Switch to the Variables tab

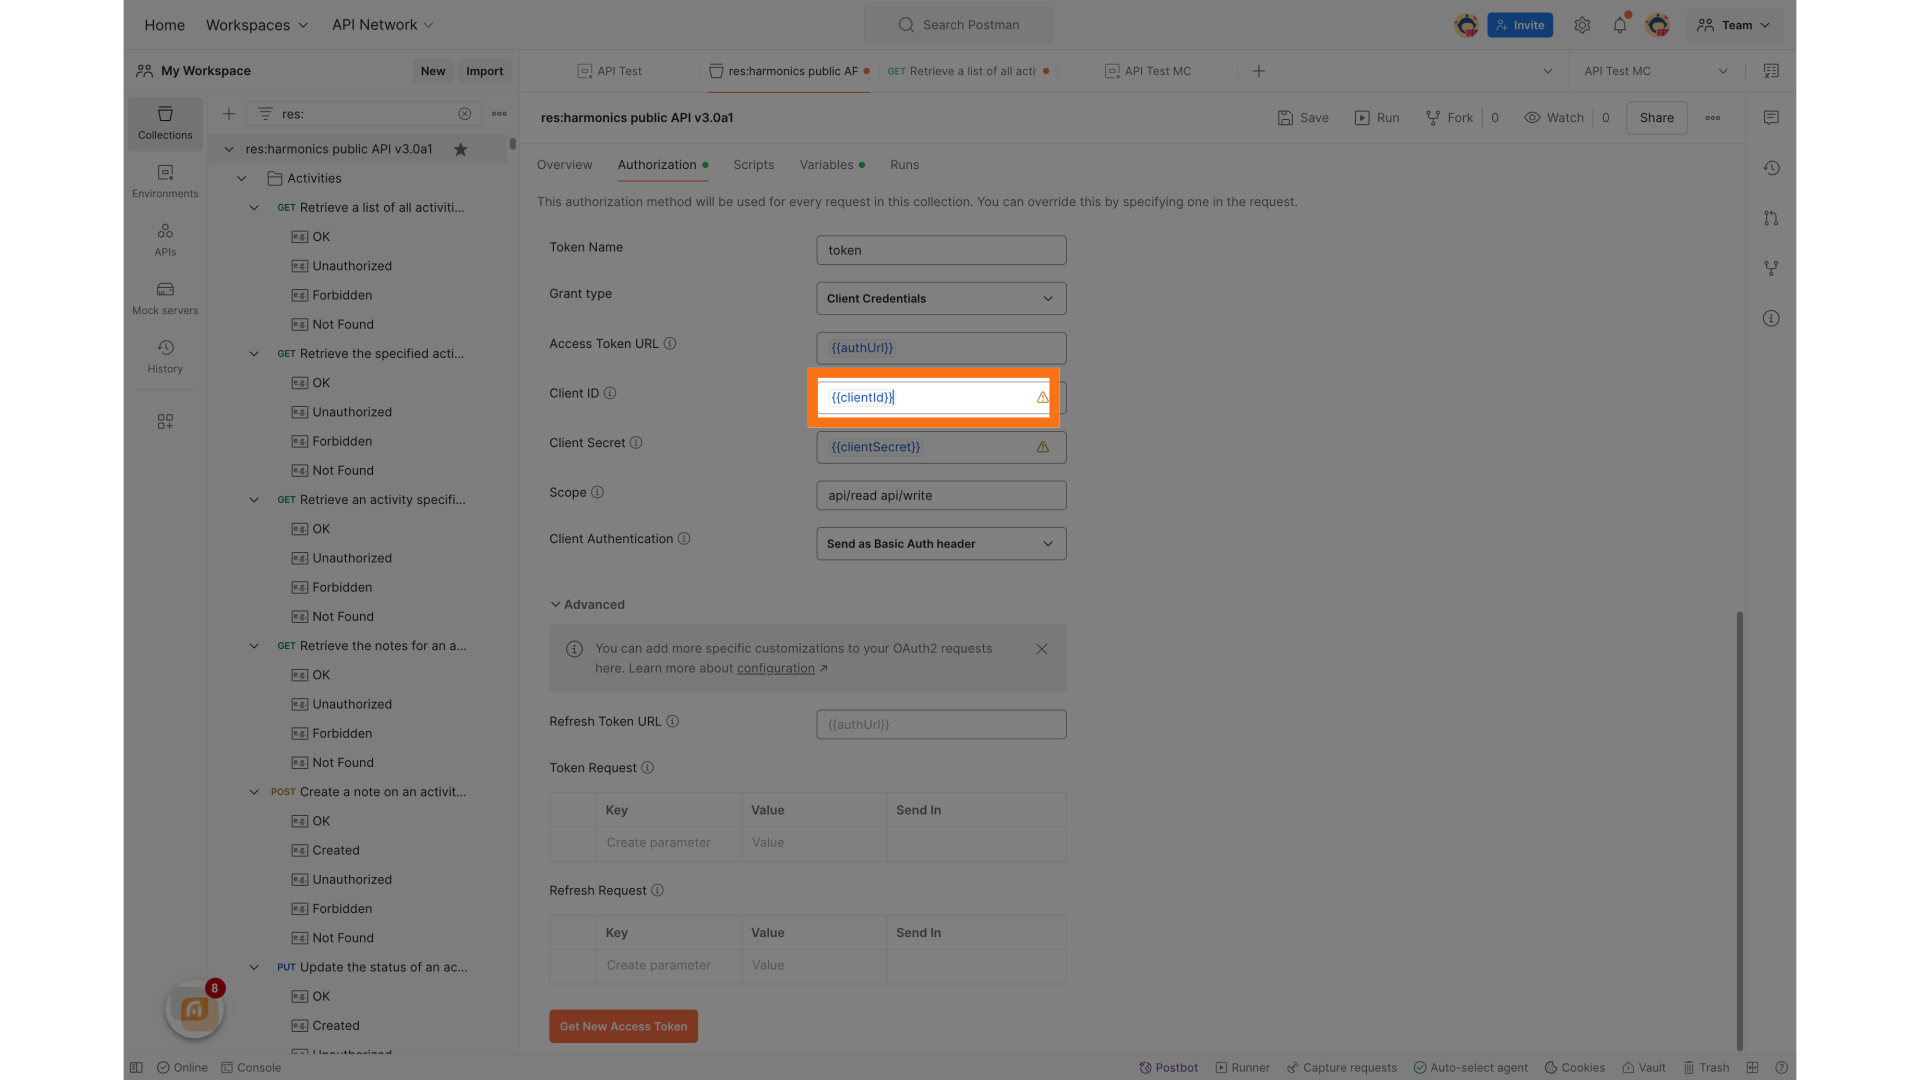(x=826, y=165)
